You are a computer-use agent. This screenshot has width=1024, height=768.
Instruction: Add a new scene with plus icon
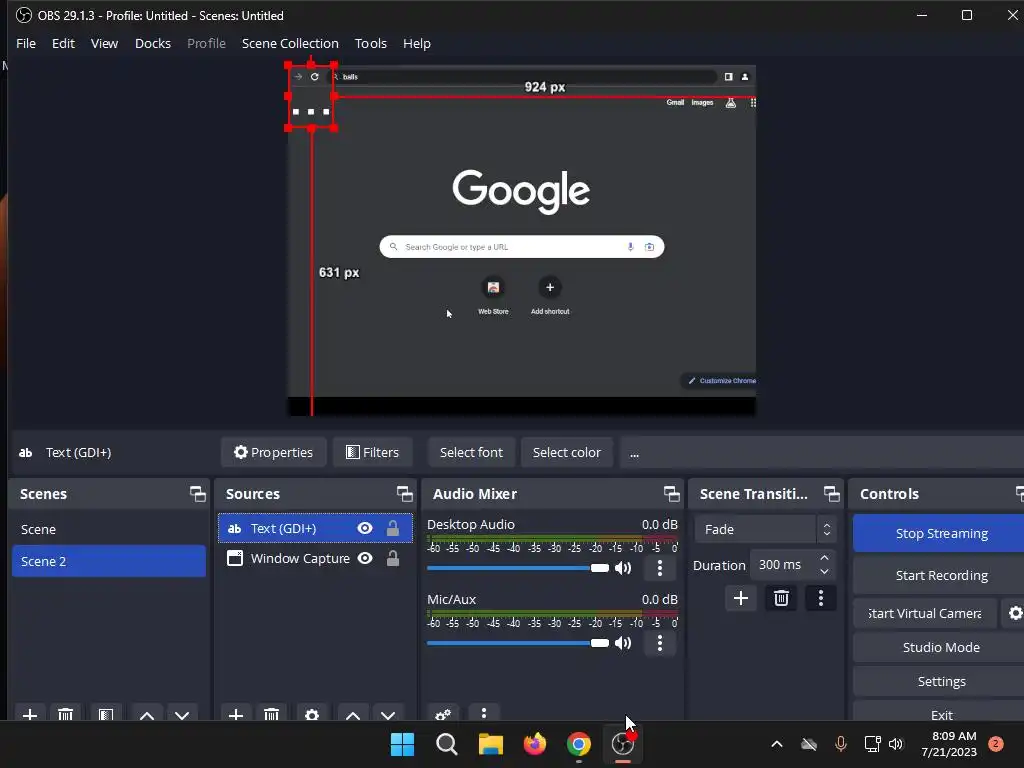click(29, 714)
